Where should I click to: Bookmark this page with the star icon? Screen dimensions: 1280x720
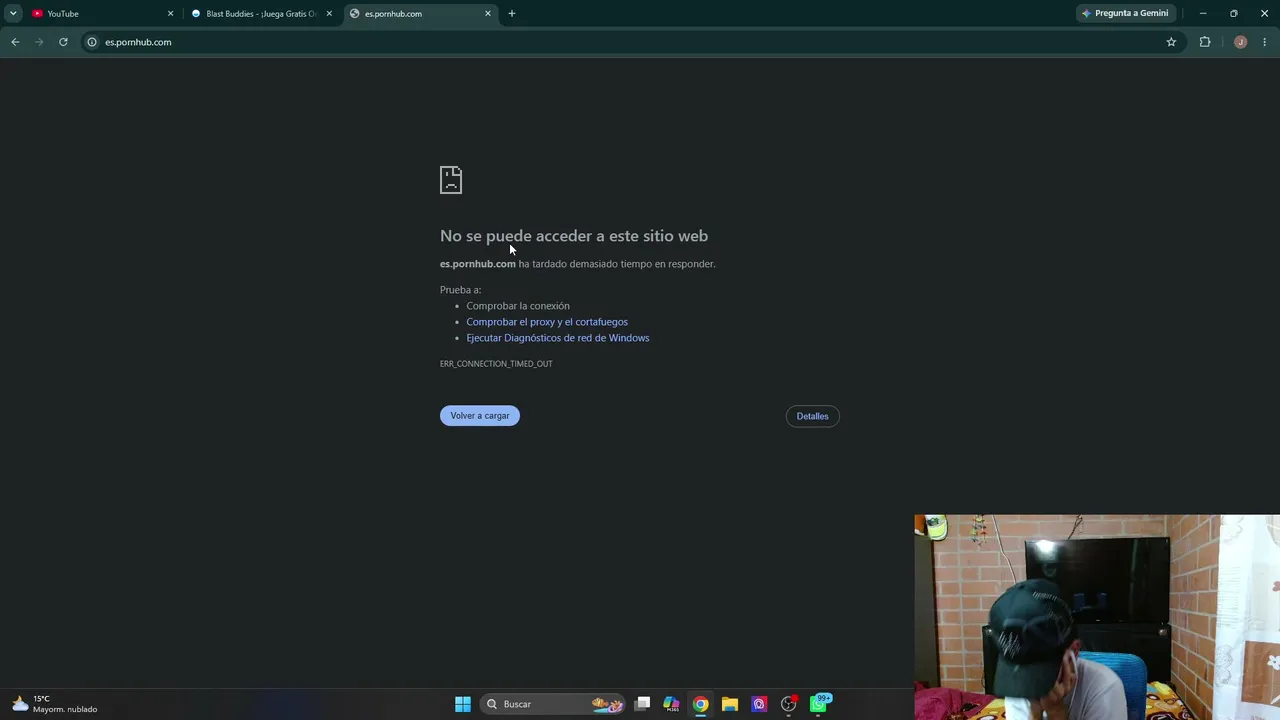[1171, 42]
